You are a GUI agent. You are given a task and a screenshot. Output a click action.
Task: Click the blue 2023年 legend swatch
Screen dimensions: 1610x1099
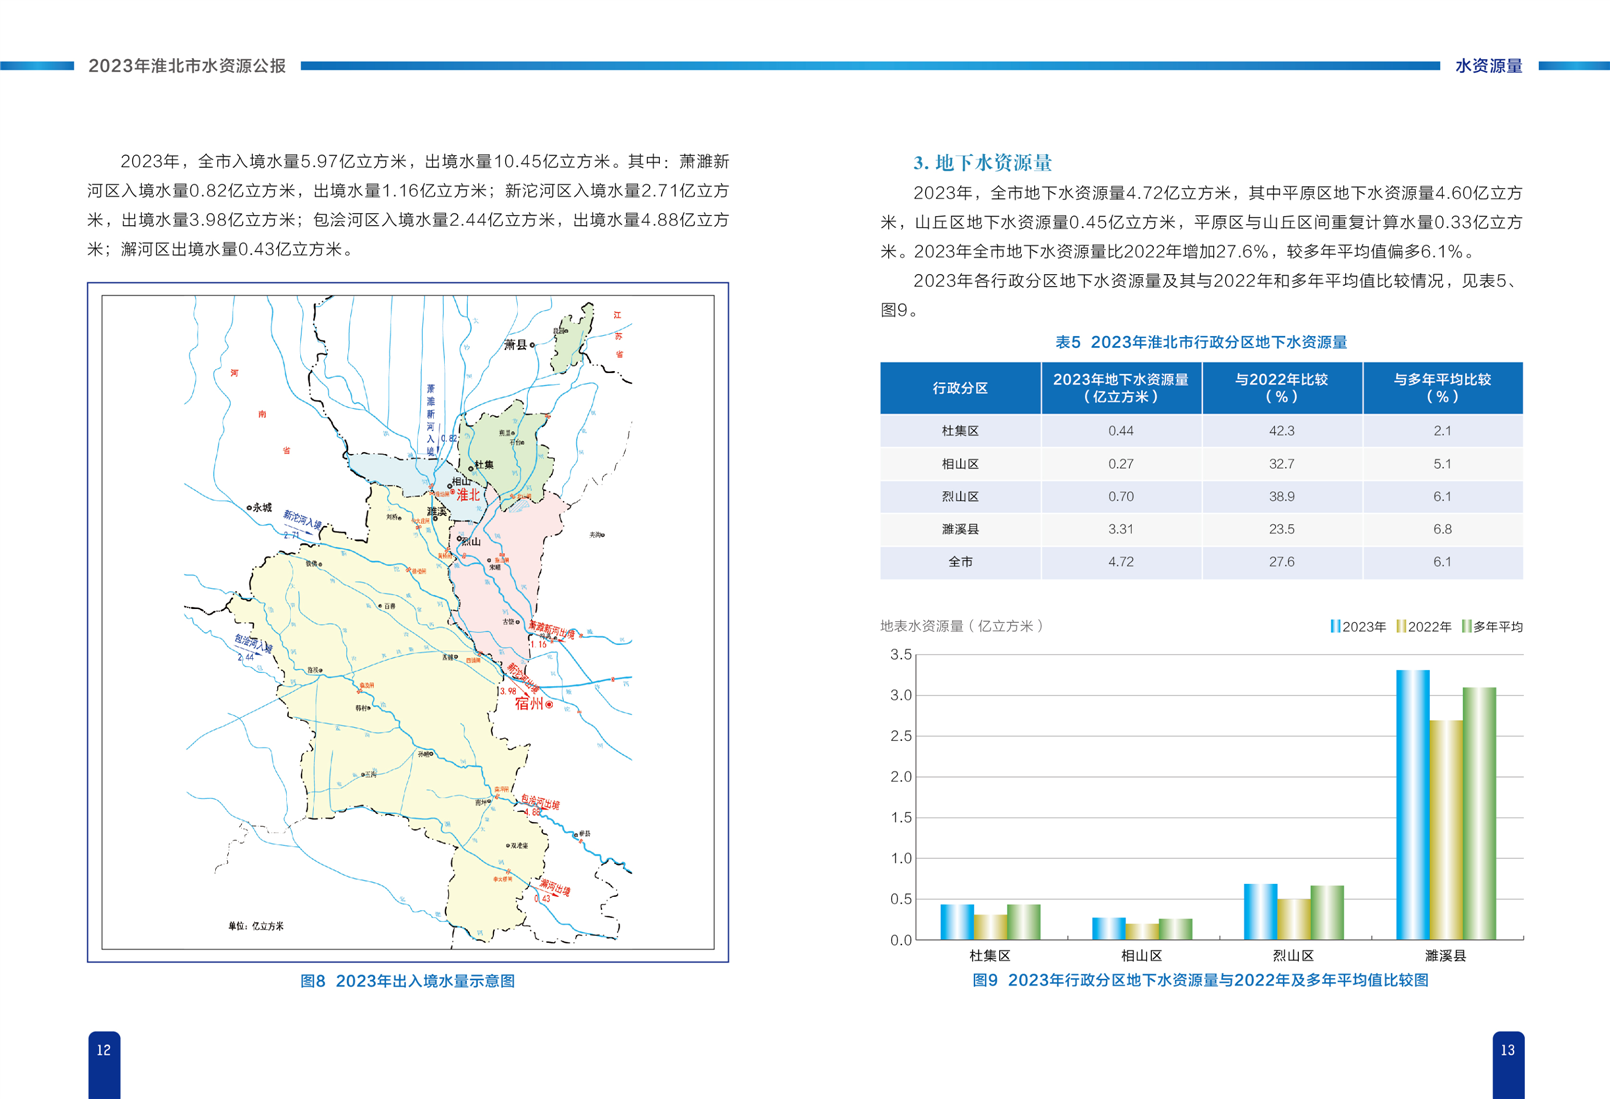pyautogui.click(x=1335, y=627)
